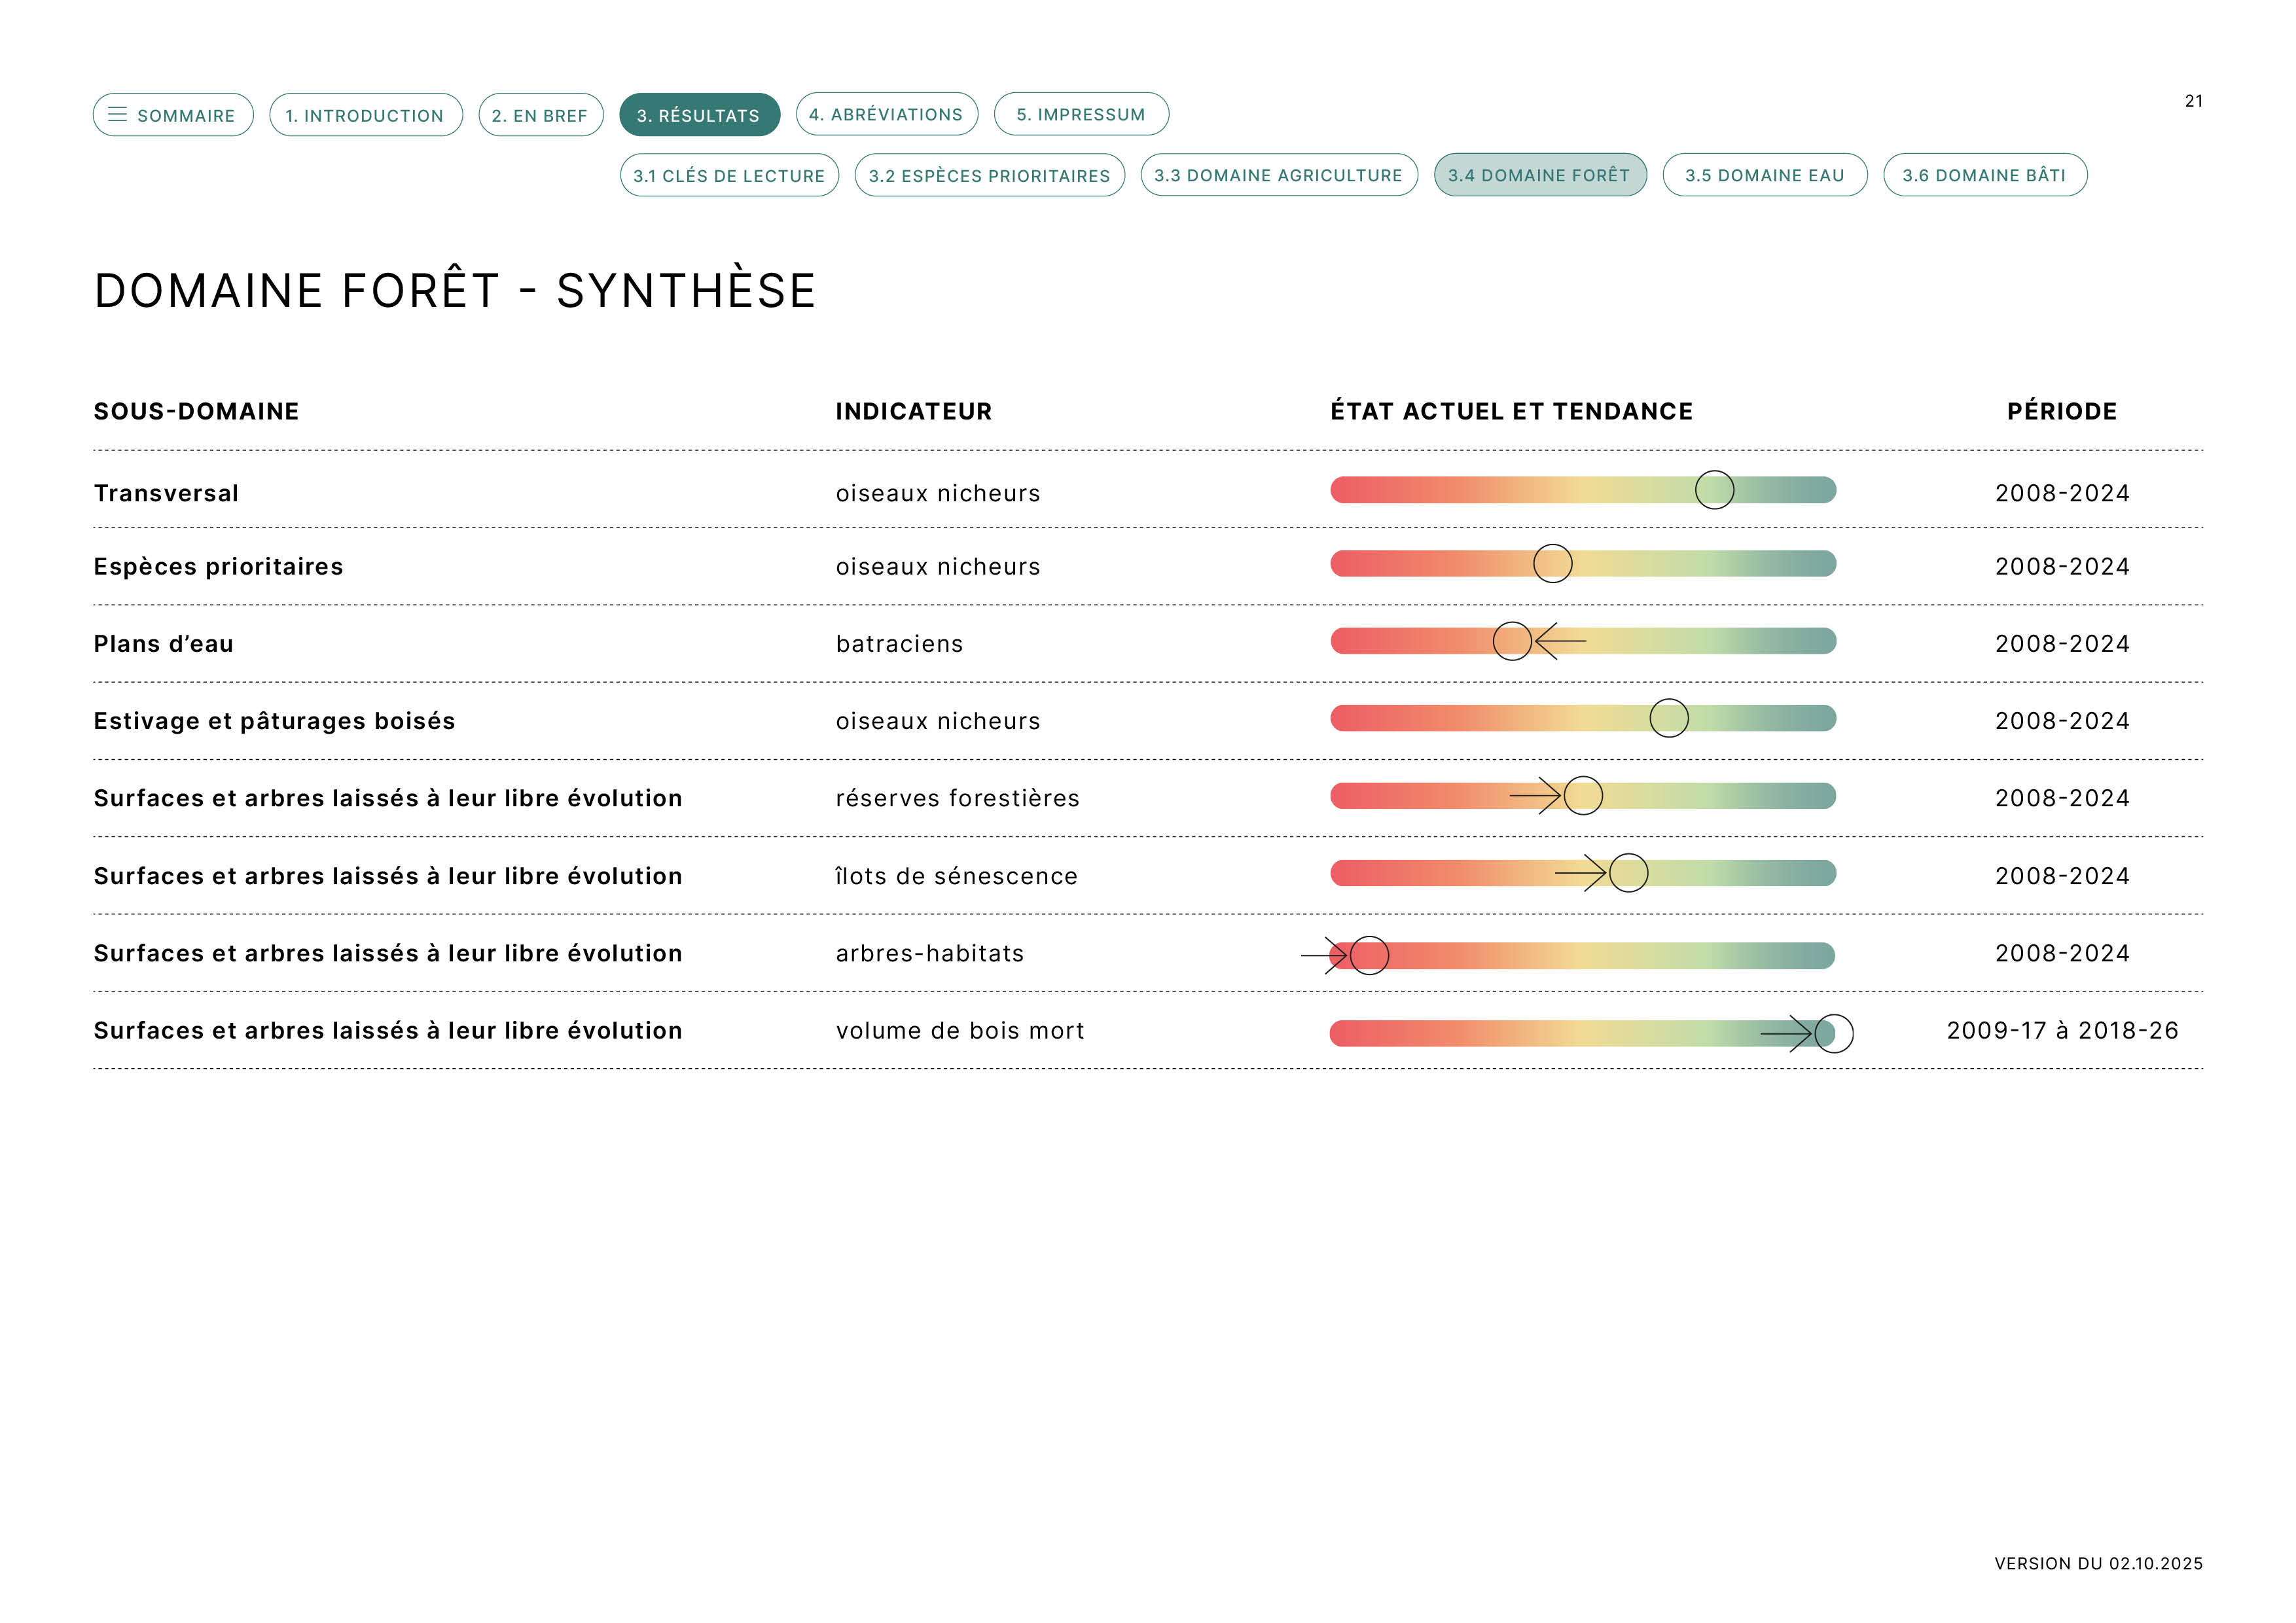Screen dimensions: 2296x1623
Task: Click the Estivage et pâturages boisés marker
Action: click(x=1668, y=718)
